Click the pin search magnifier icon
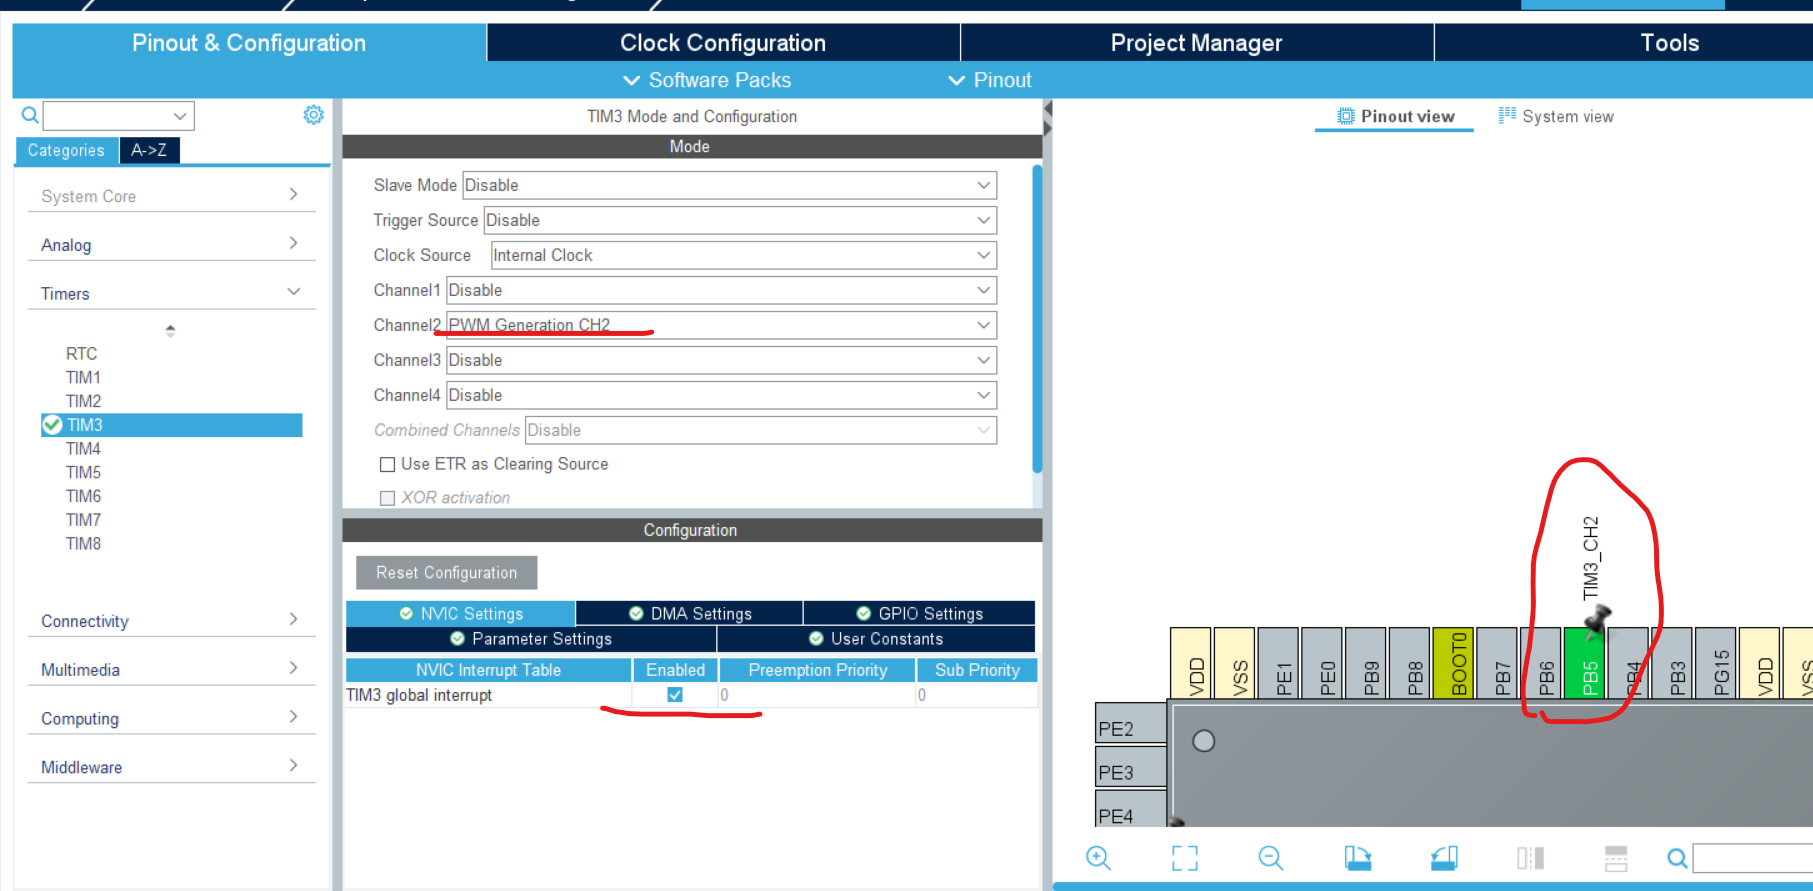Viewport: 1813px width, 891px height. [x=1677, y=858]
